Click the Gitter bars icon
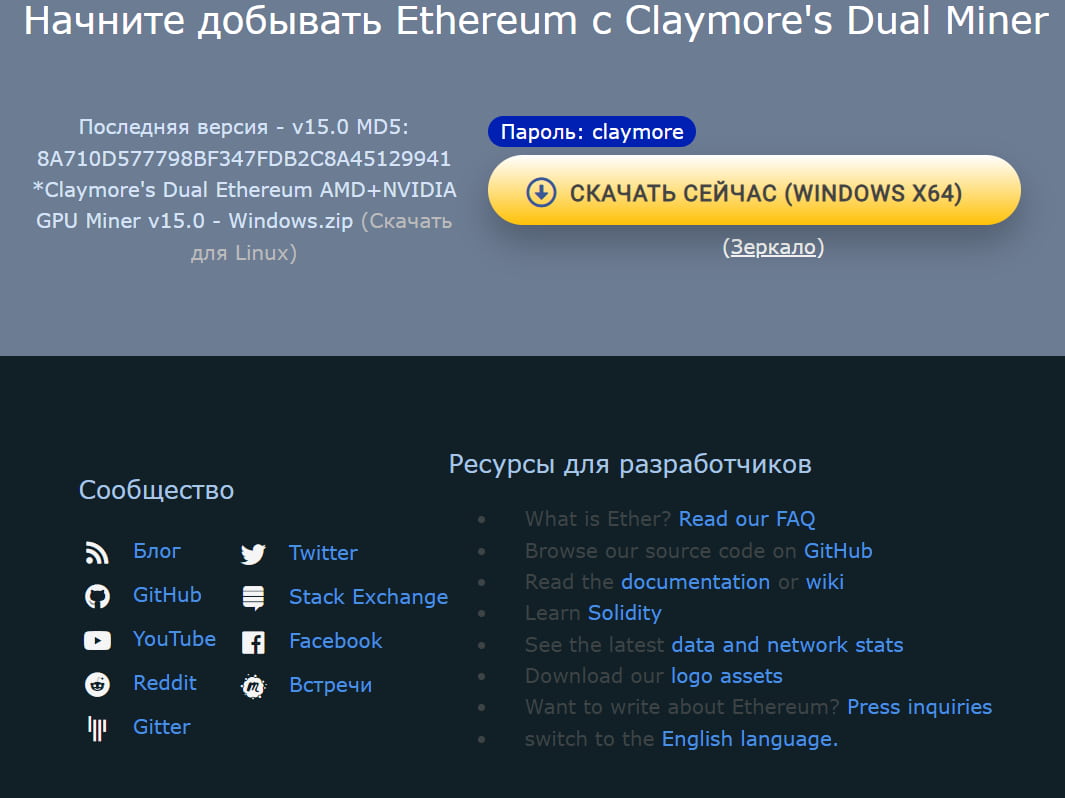The height and width of the screenshot is (798, 1065). [x=97, y=729]
